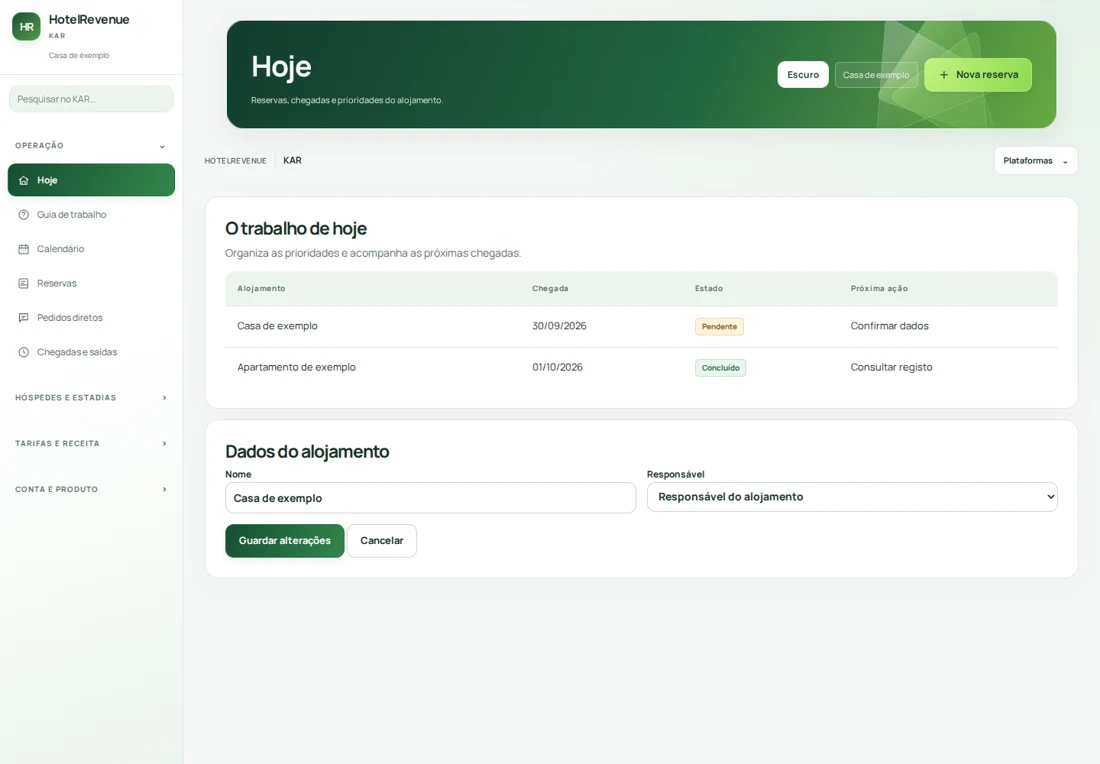Viewport: 1100px width, 764px height.
Task: Click the calendar icon beside Calendário
Action: [23, 249]
